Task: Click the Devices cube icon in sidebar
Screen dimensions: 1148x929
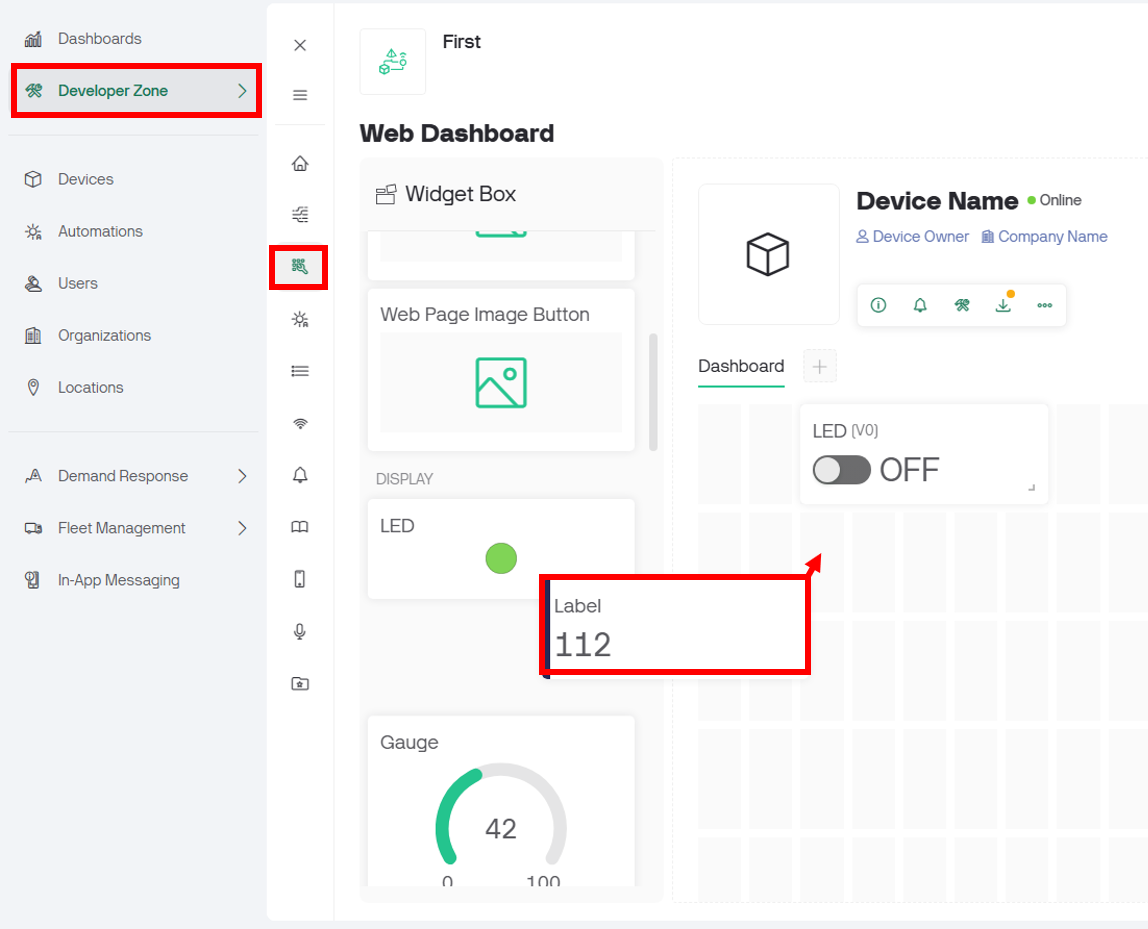Action: tap(33, 179)
